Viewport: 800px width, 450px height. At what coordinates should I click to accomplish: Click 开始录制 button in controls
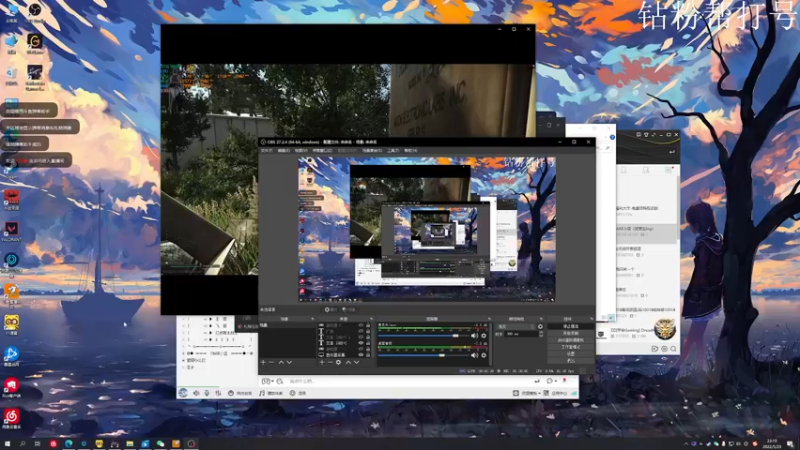point(570,333)
